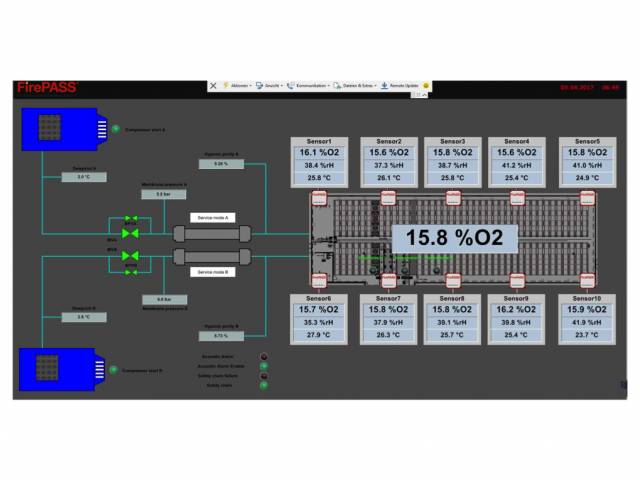Close the remote toolbar with X icon
Image resolution: width=640 pixels, height=480 pixels.
pyautogui.click(x=213, y=86)
